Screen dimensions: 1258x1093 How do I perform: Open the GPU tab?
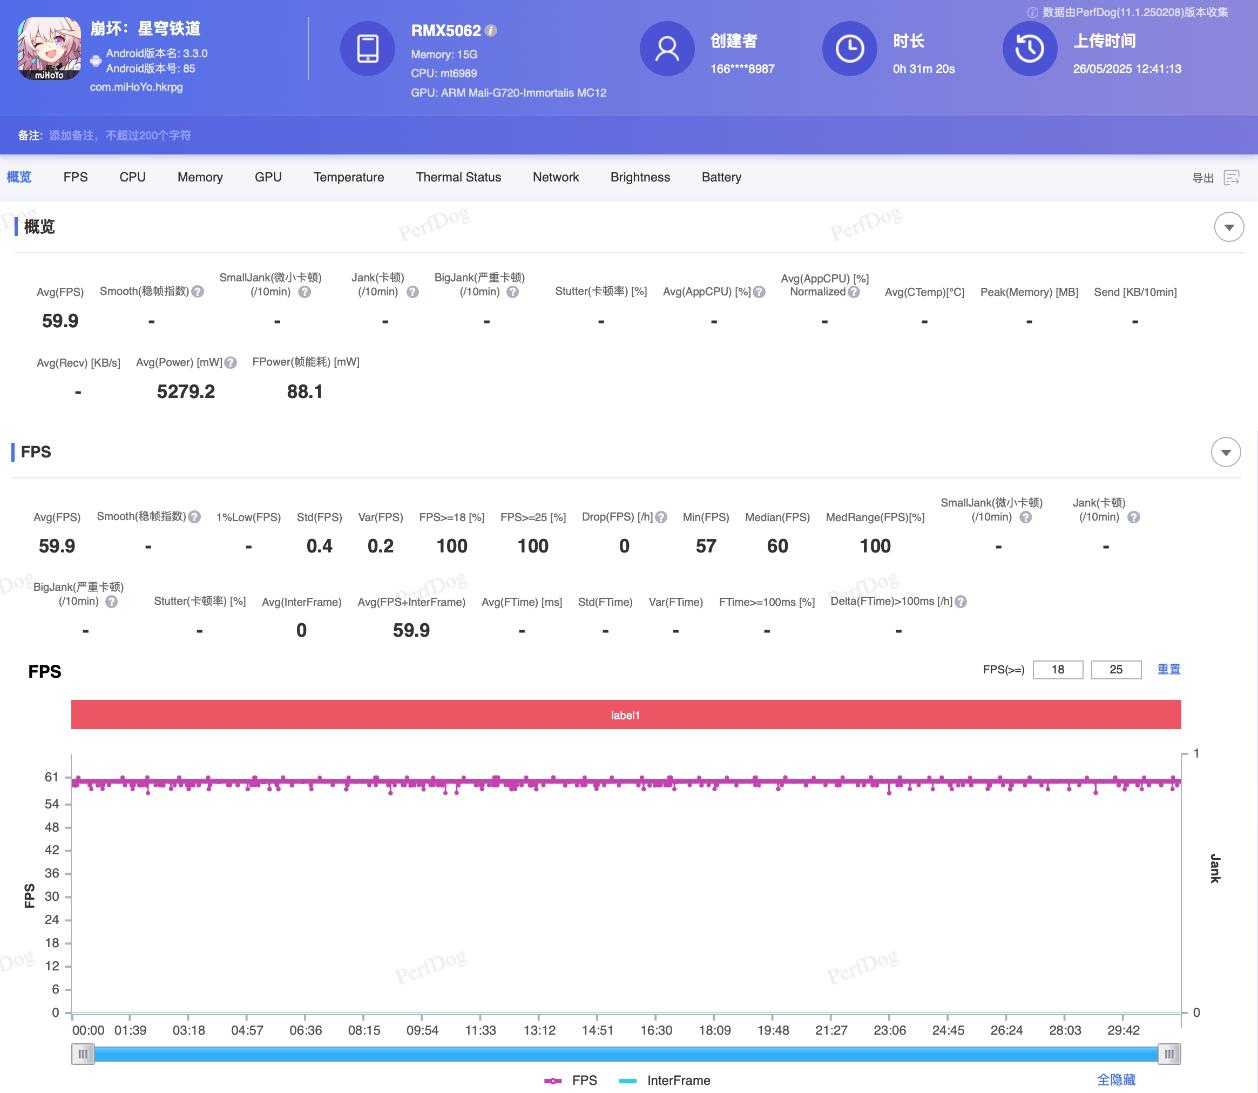268,177
